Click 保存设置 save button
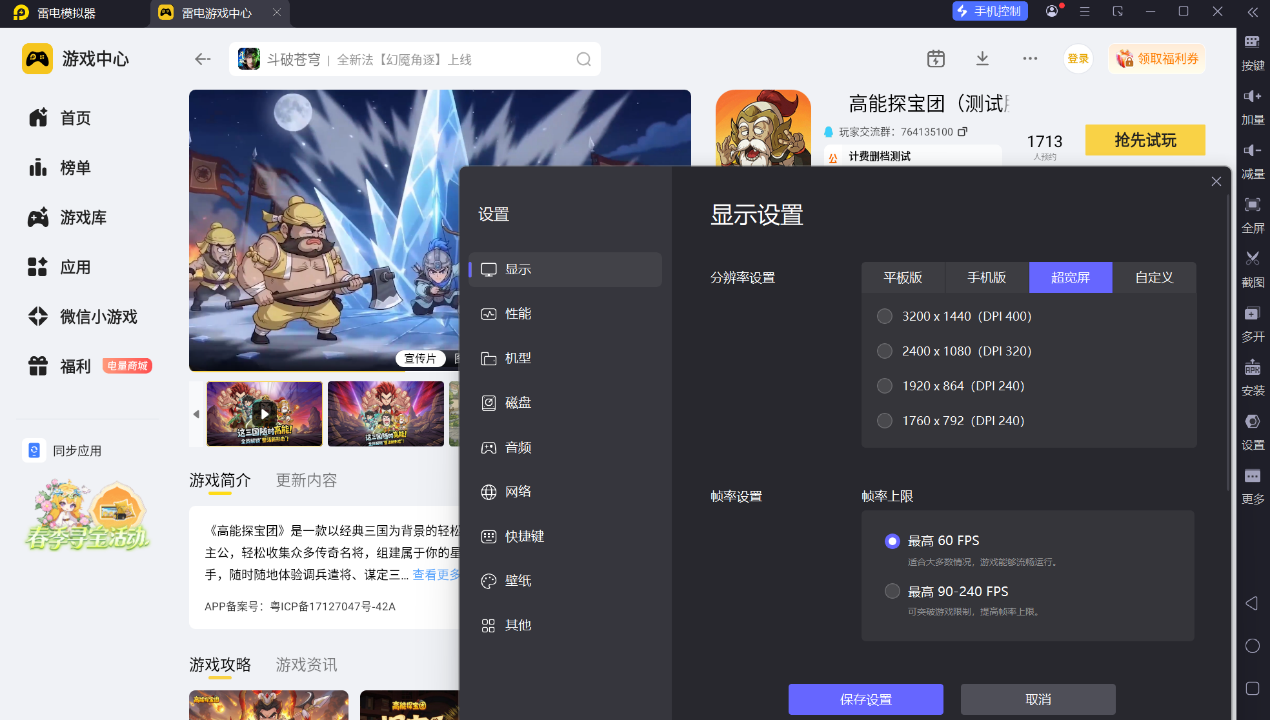The image size is (1270, 720). point(866,700)
